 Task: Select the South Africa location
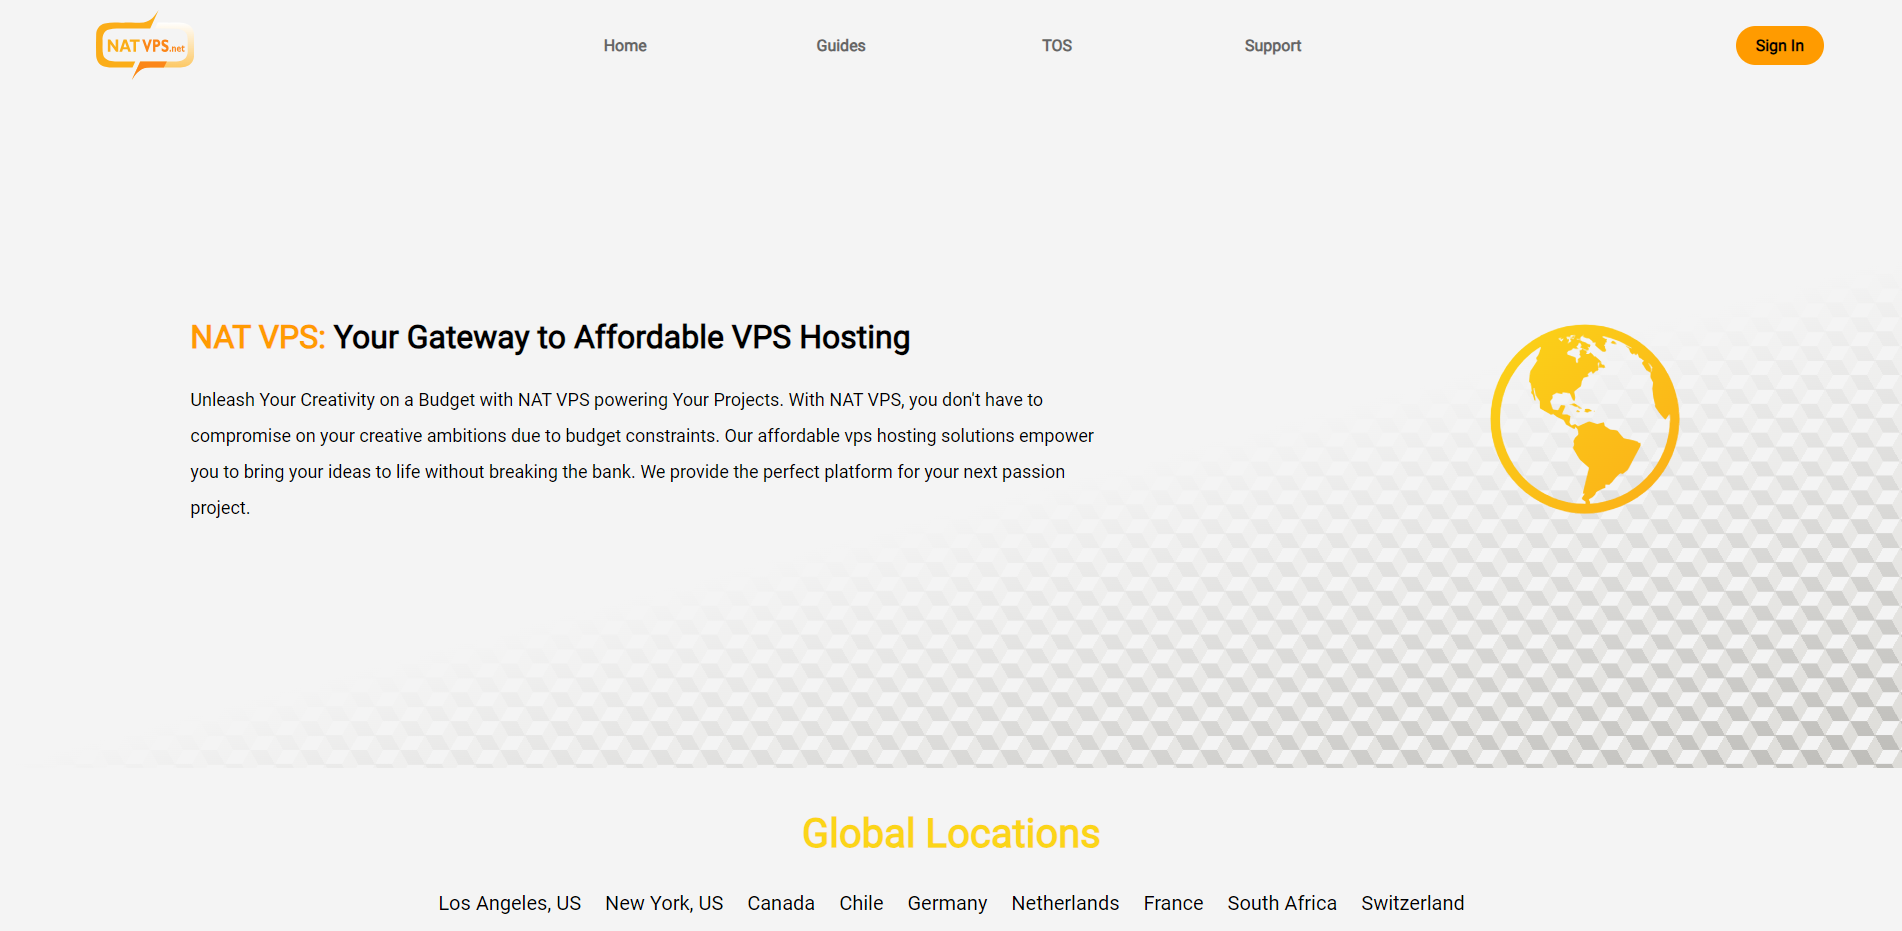1282,903
